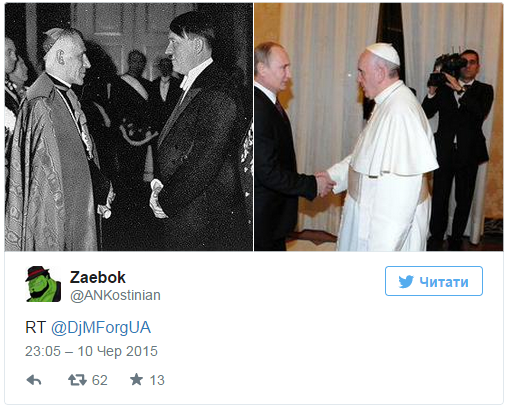The image size is (509, 410).
Task: Click the handshake in the color photo
Action: [325, 184]
